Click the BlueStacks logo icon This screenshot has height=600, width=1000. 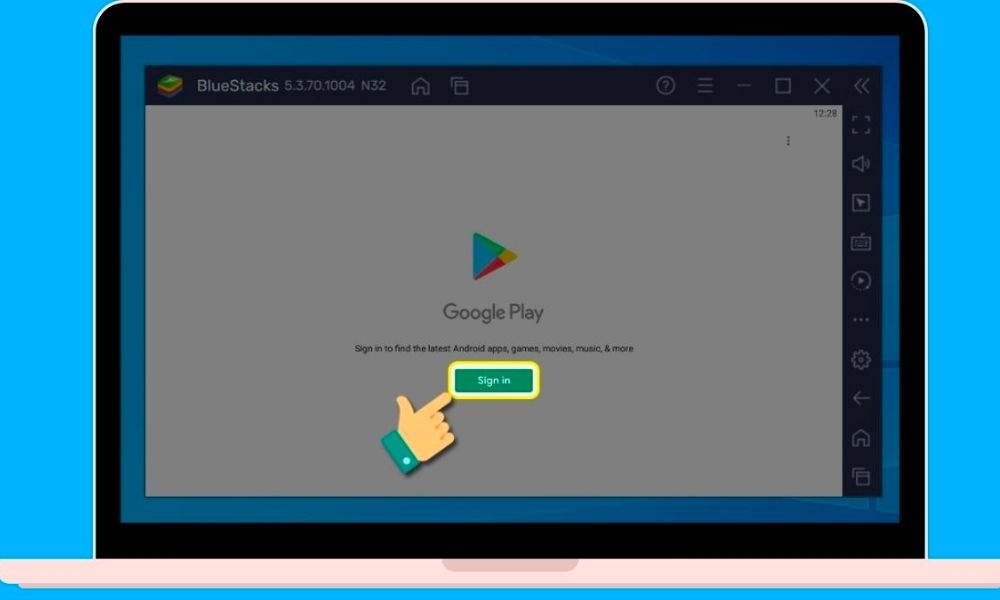click(170, 85)
